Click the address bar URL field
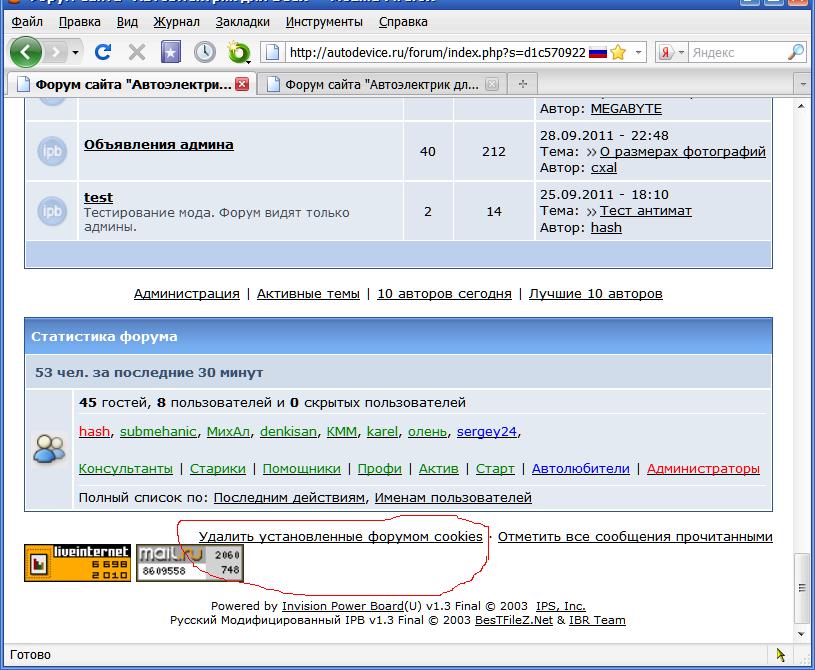Image resolution: width=815 pixels, height=670 pixels. (x=437, y=52)
